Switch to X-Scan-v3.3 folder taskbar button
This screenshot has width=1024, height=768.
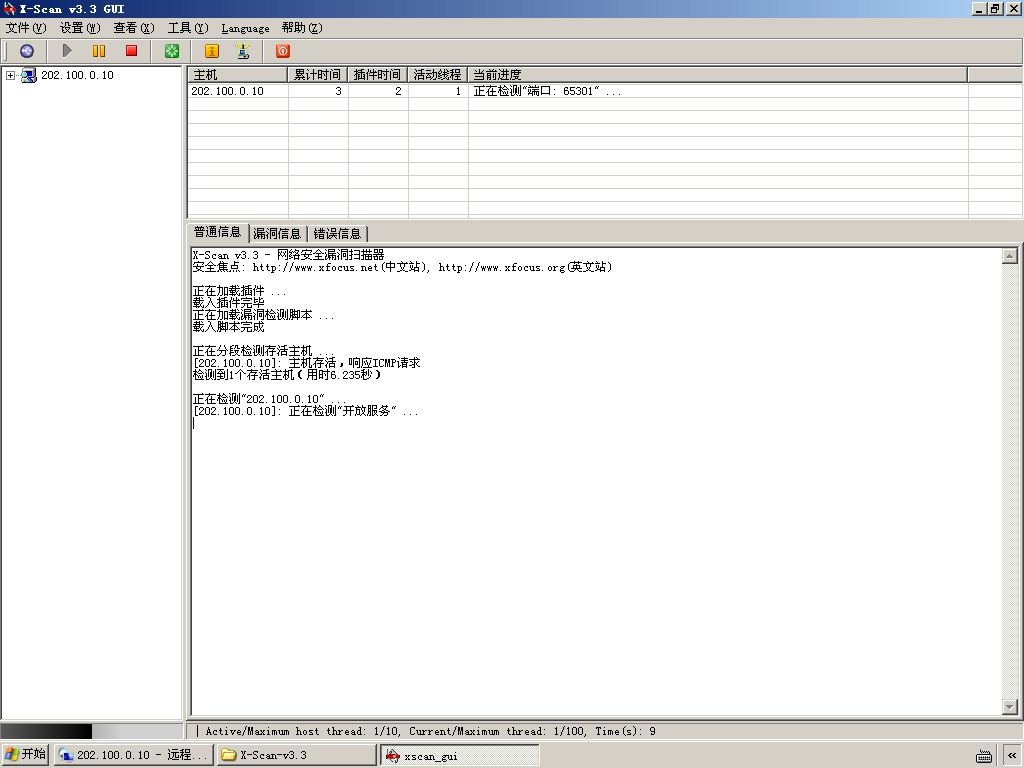pyautogui.click(x=296, y=755)
